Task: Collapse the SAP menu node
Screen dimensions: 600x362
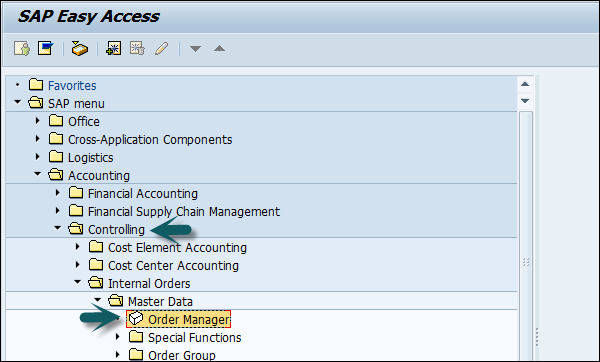Action: [17, 102]
